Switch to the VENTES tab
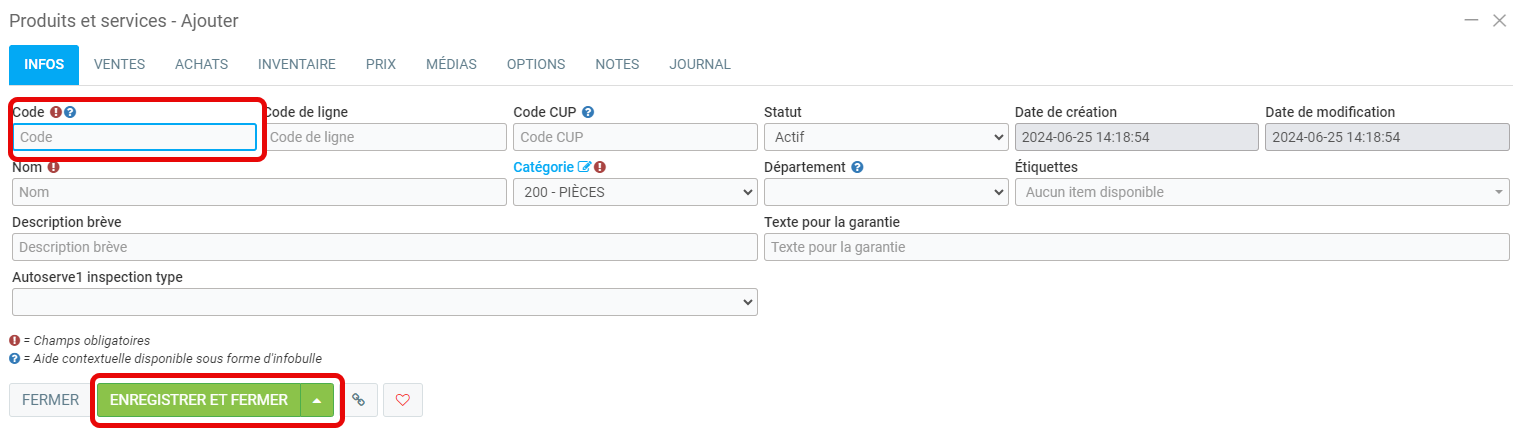This screenshot has height=428, width=1519. [119, 64]
